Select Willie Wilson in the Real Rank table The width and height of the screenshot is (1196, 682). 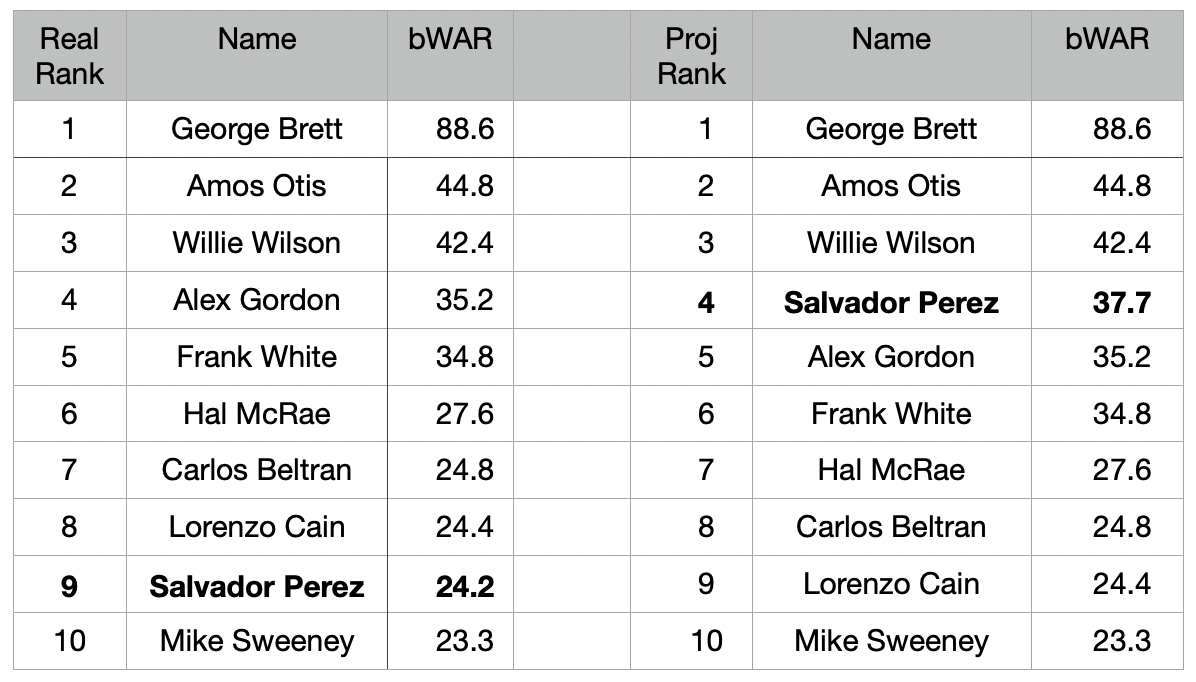click(257, 243)
